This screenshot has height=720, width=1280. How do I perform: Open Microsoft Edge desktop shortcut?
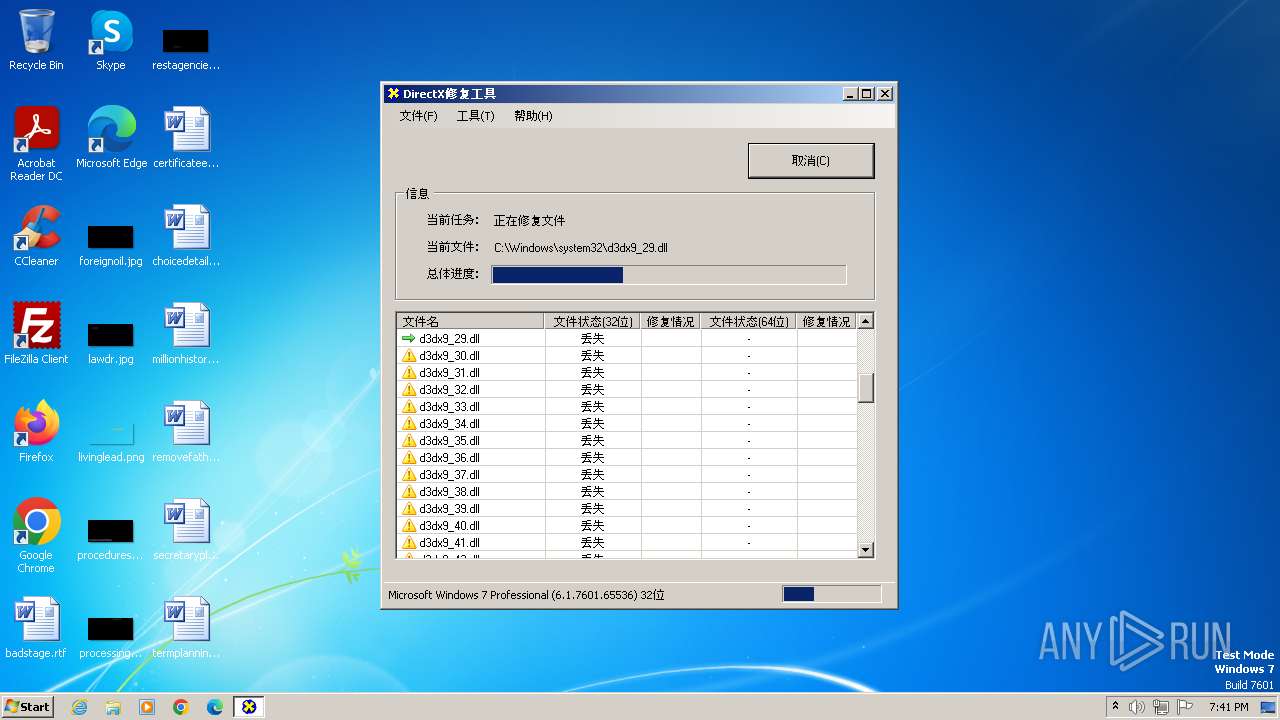point(111,138)
